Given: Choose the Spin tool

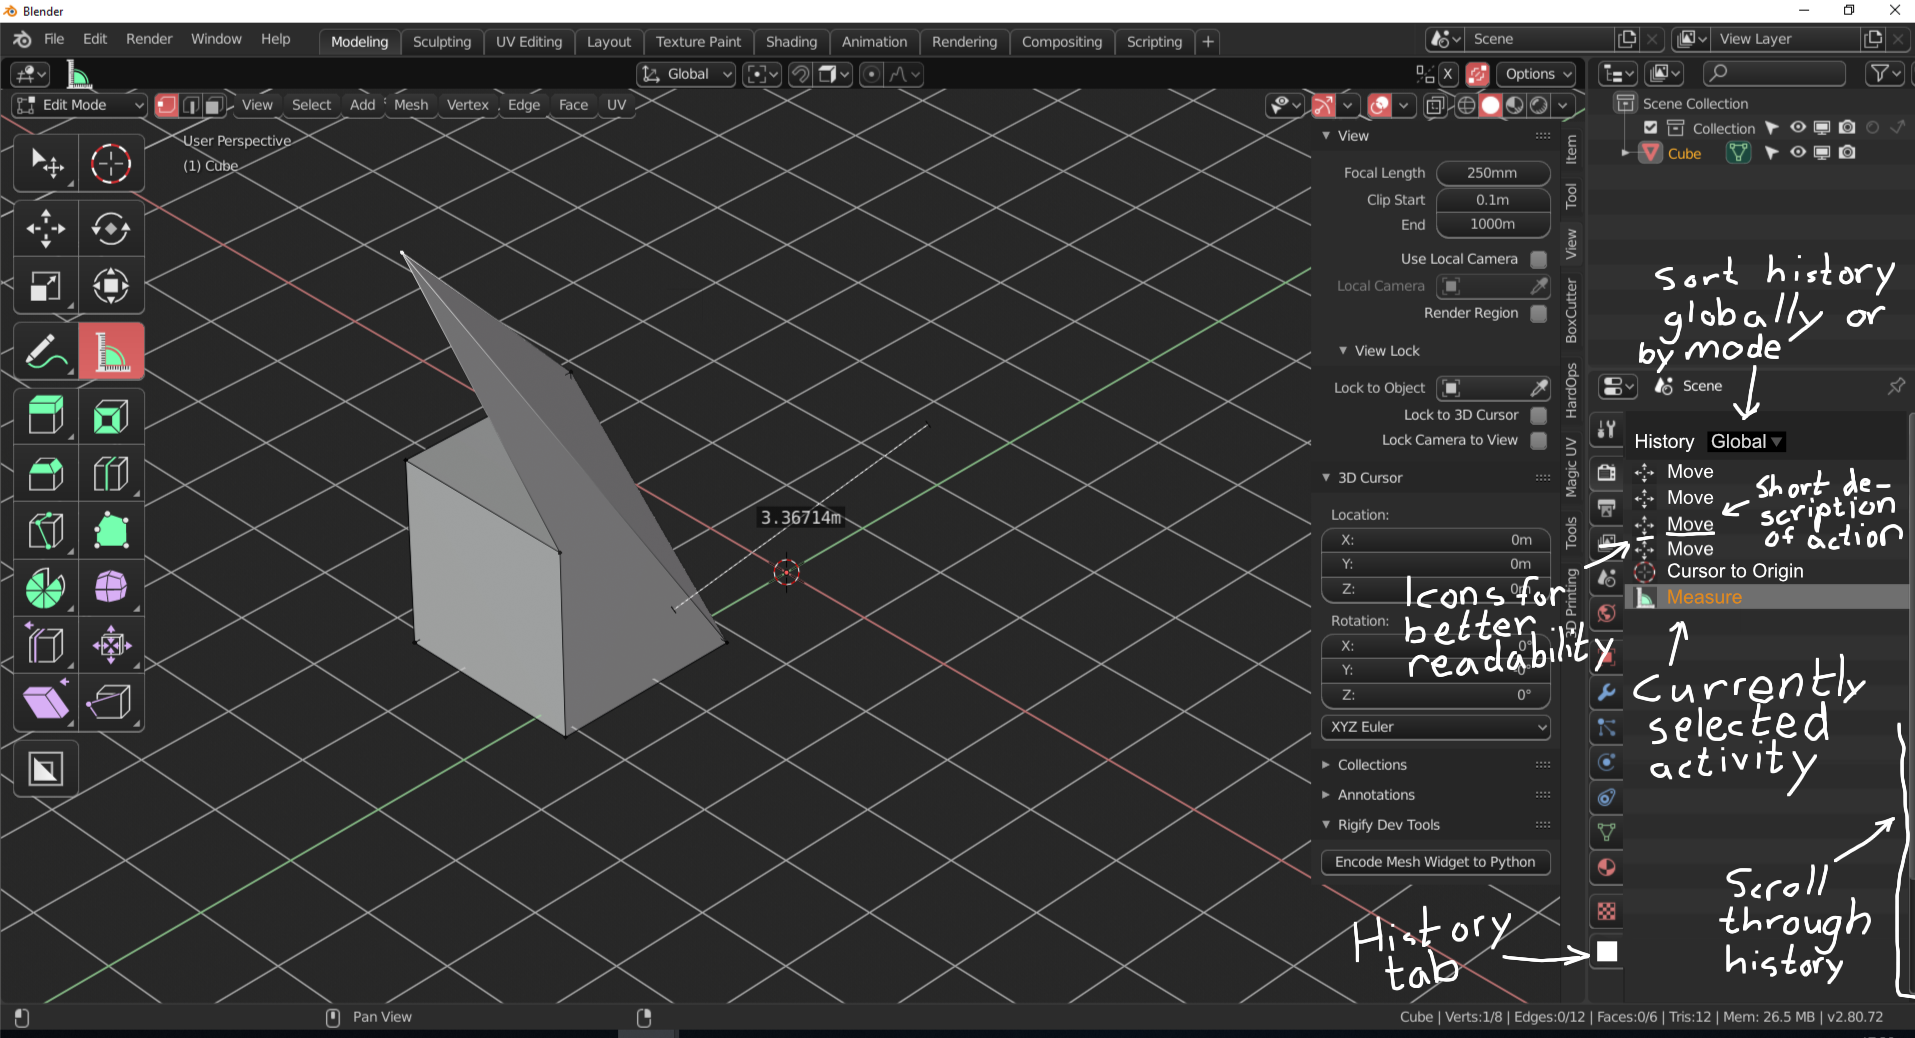Looking at the screenshot, I should click(45, 588).
